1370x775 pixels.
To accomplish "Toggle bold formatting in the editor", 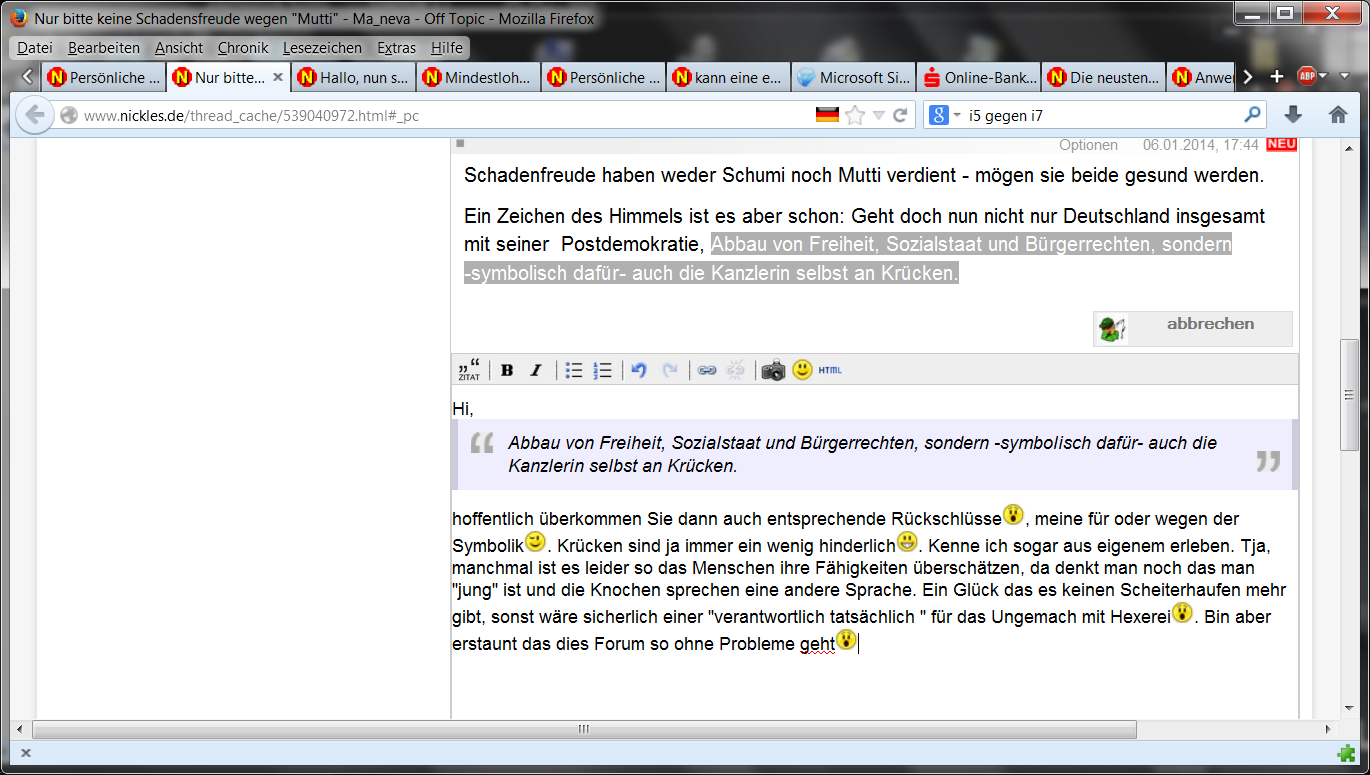I will coord(507,370).
